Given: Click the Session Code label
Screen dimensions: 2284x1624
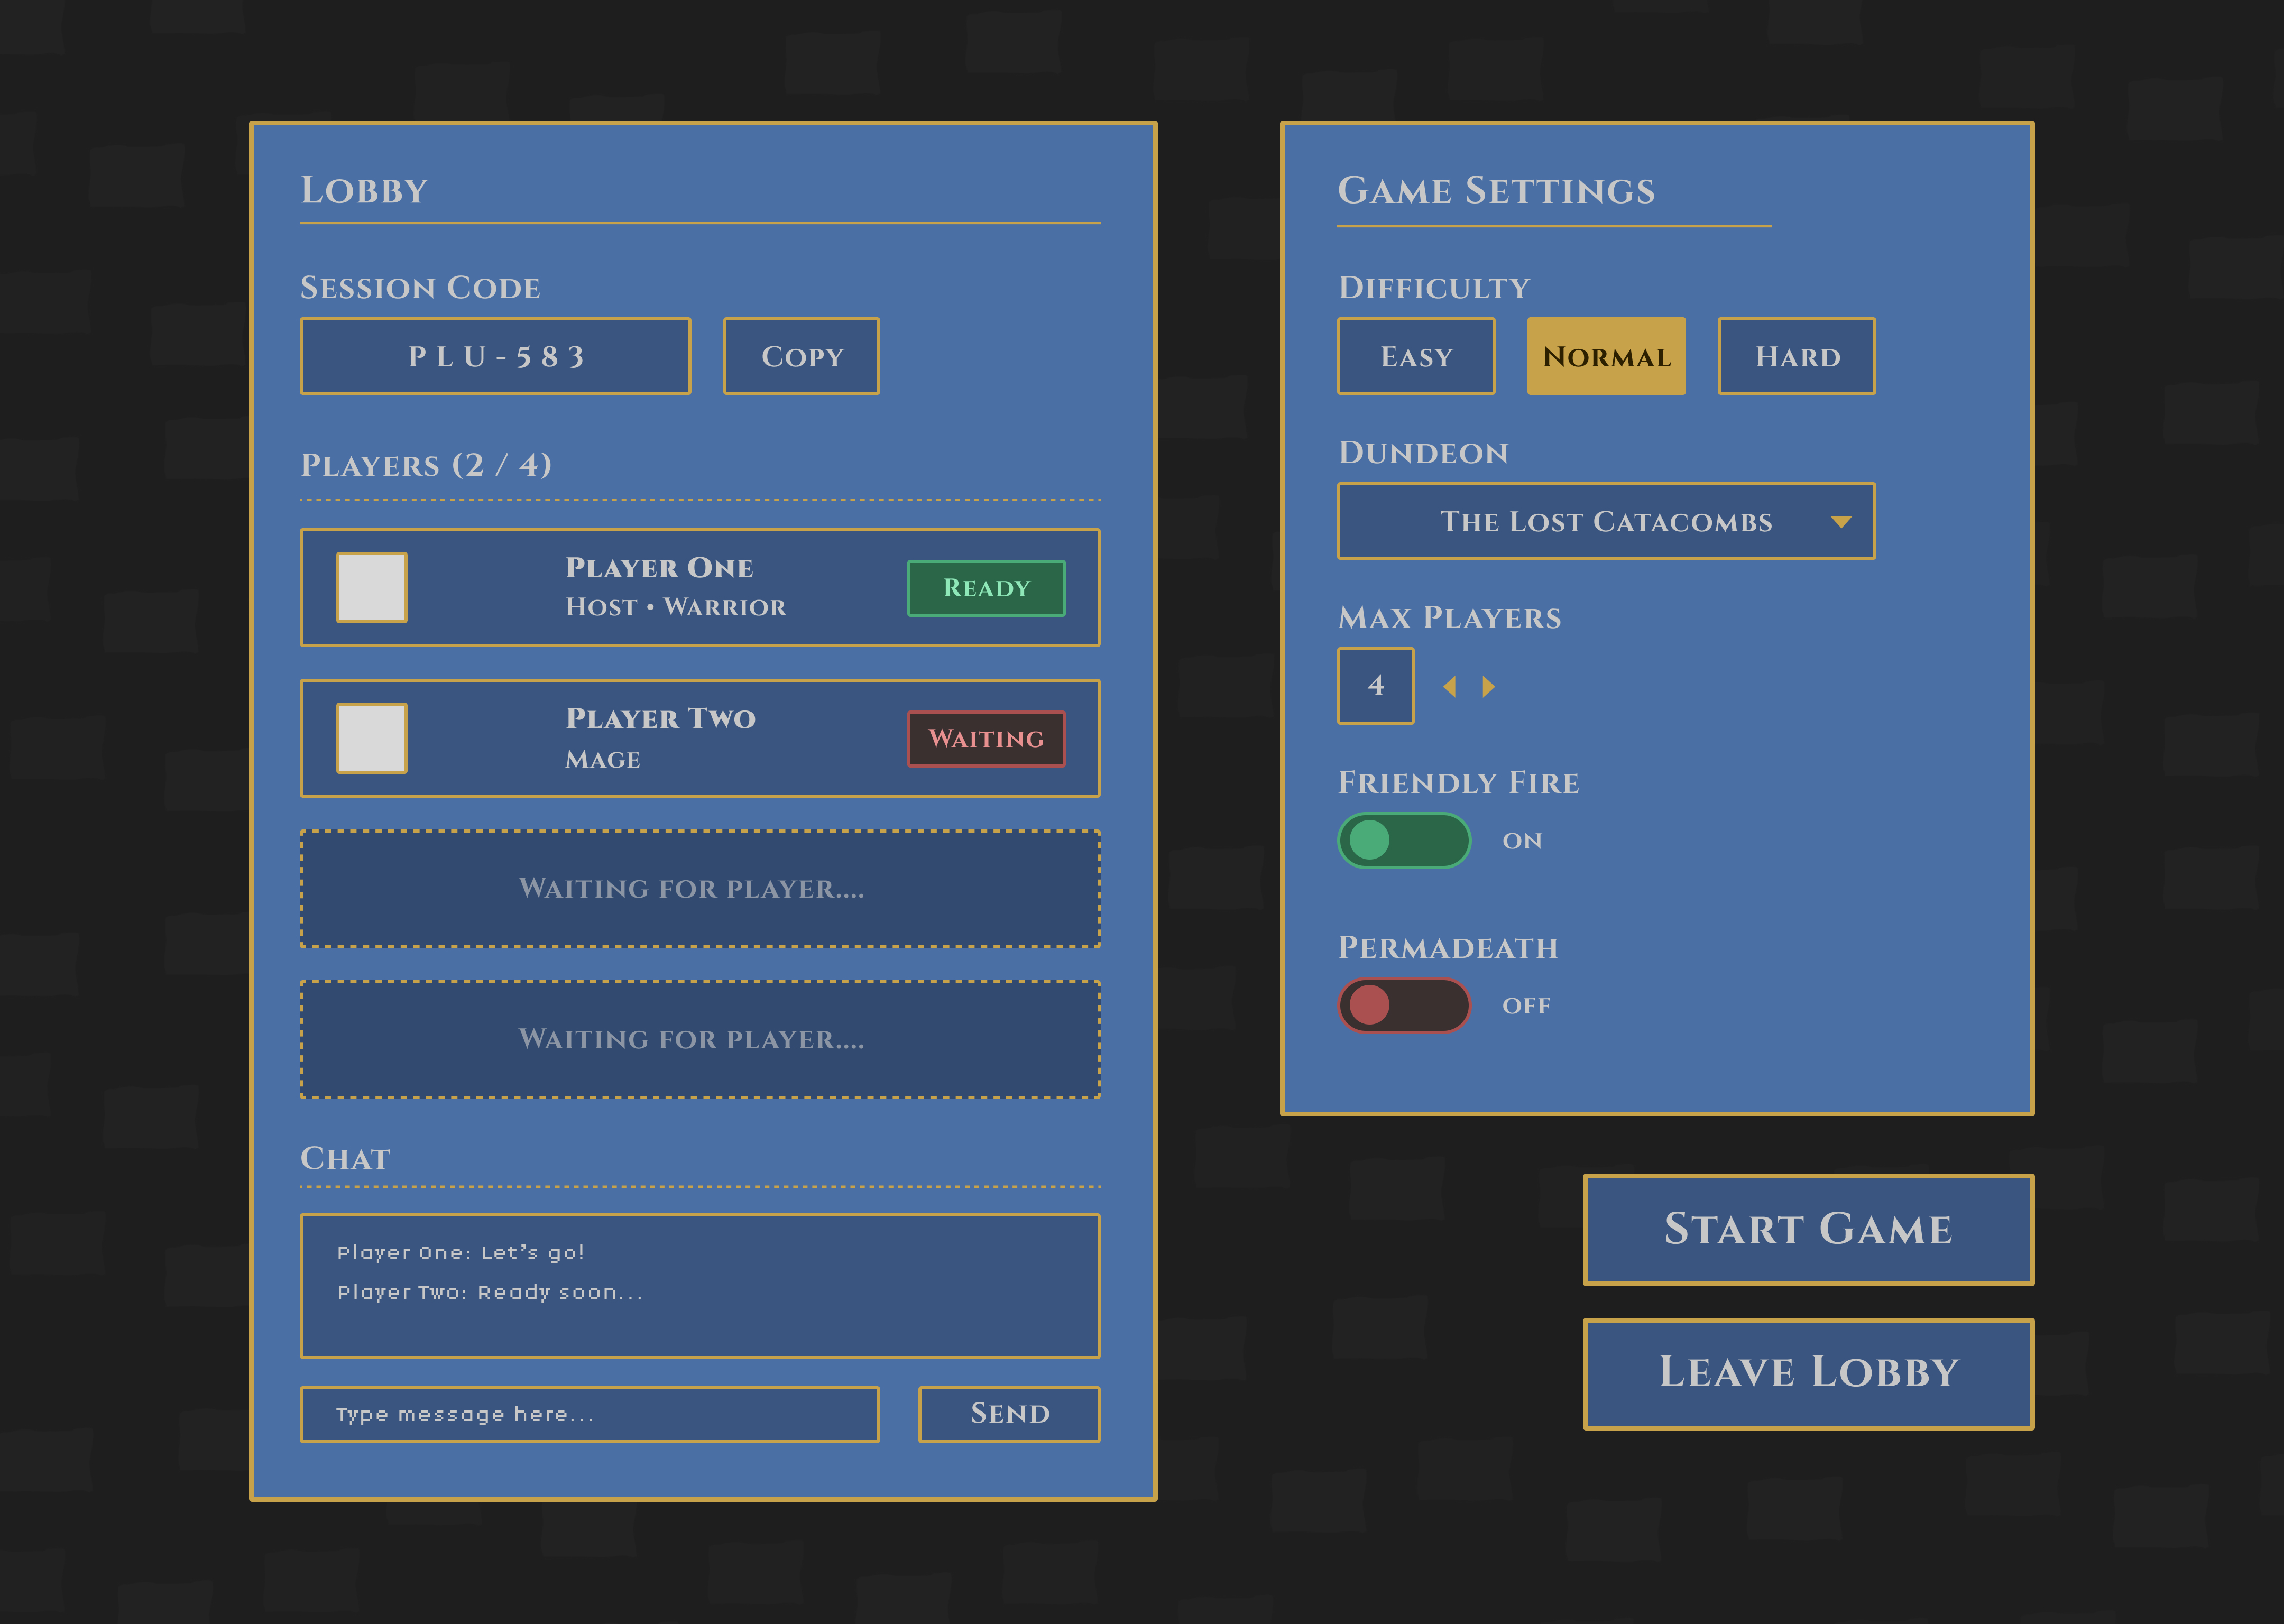Looking at the screenshot, I should pyautogui.click(x=420, y=288).
